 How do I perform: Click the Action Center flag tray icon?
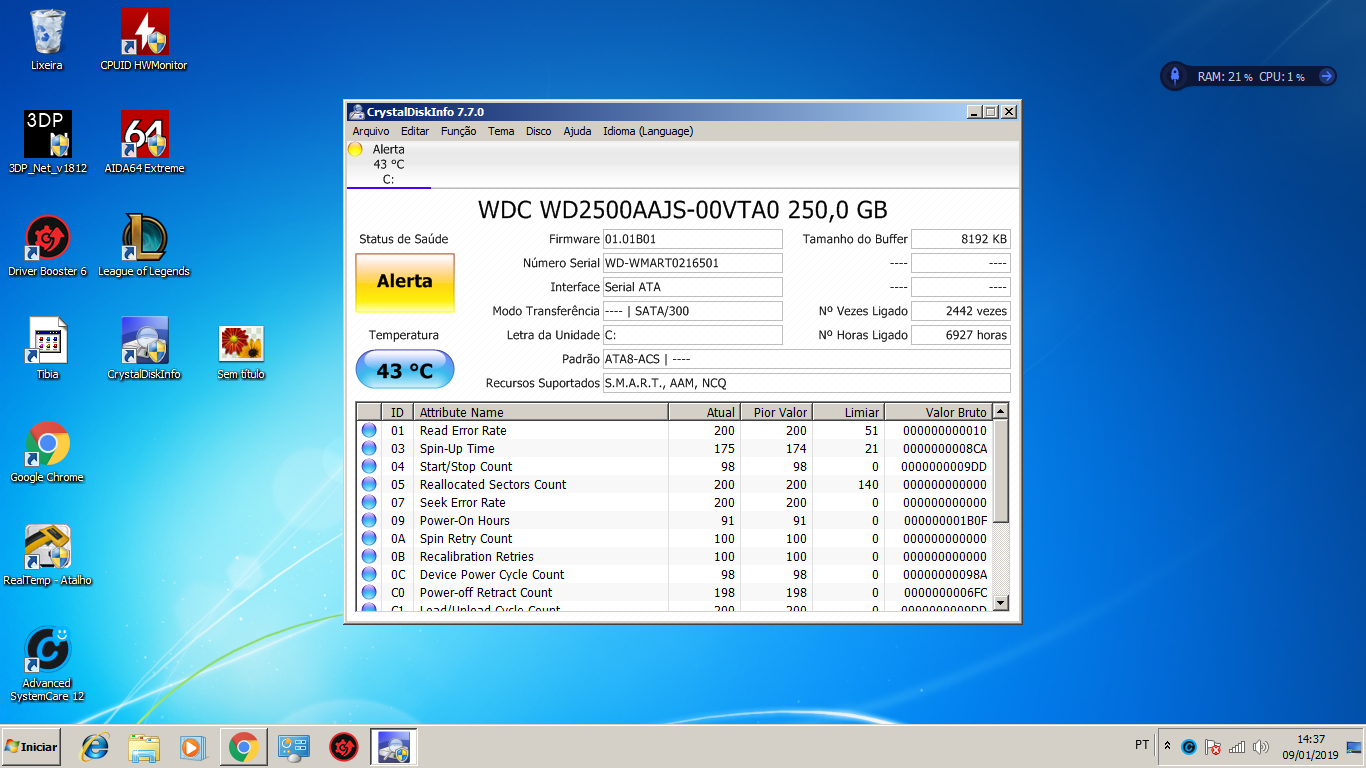tap(1213, 747)
